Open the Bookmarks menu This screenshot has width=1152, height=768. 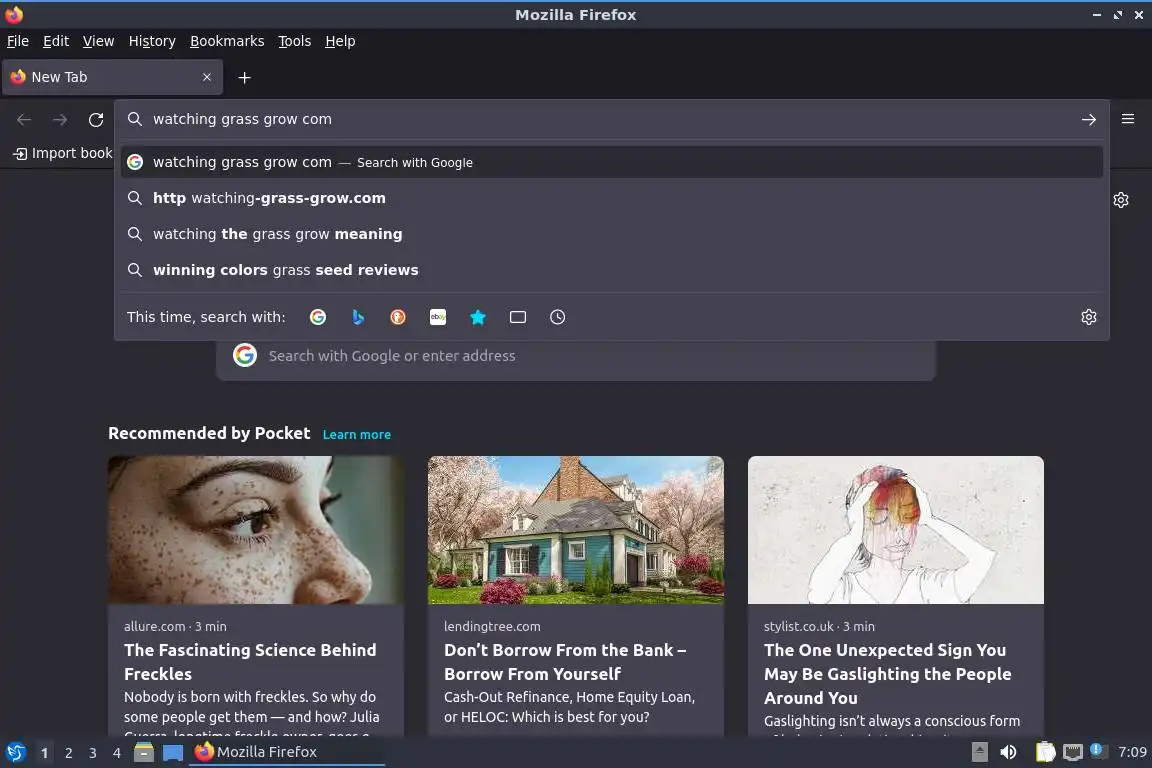[227, 41]
